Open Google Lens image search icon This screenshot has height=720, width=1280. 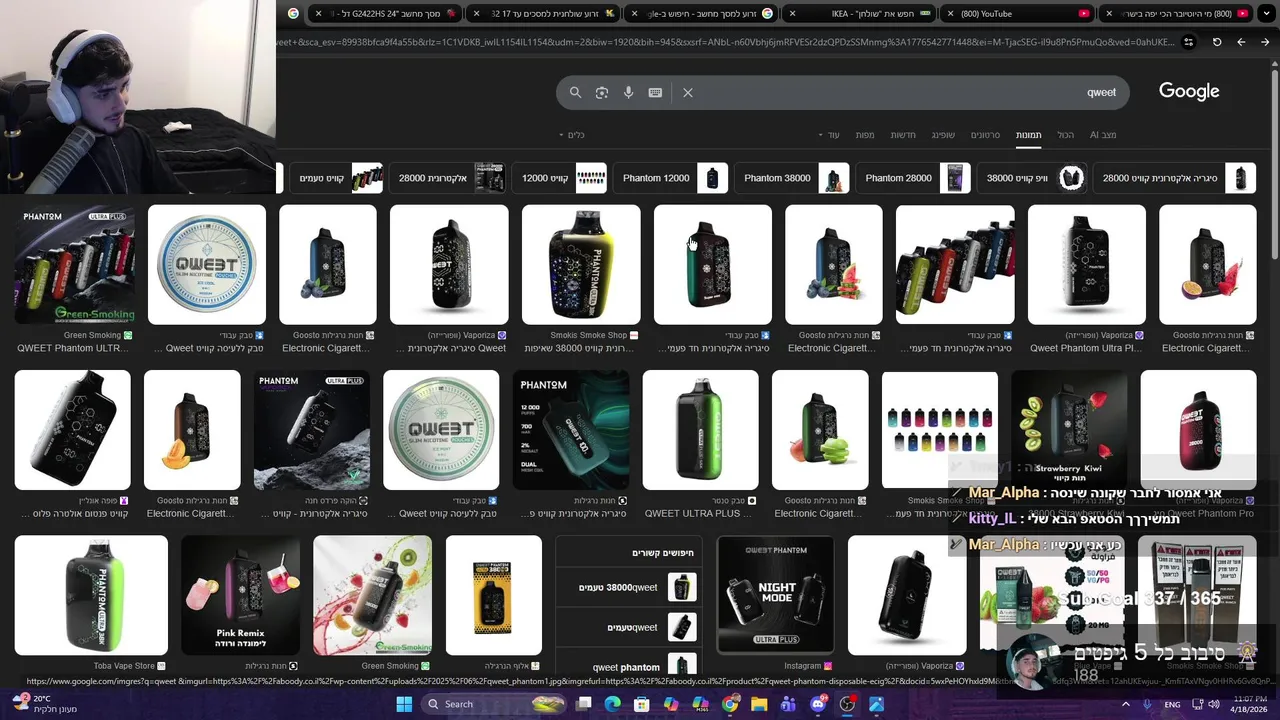(602, 92)
